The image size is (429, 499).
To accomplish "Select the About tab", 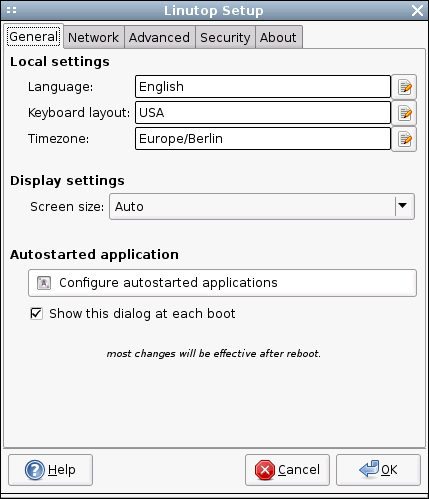I will [x=278, y=37].
